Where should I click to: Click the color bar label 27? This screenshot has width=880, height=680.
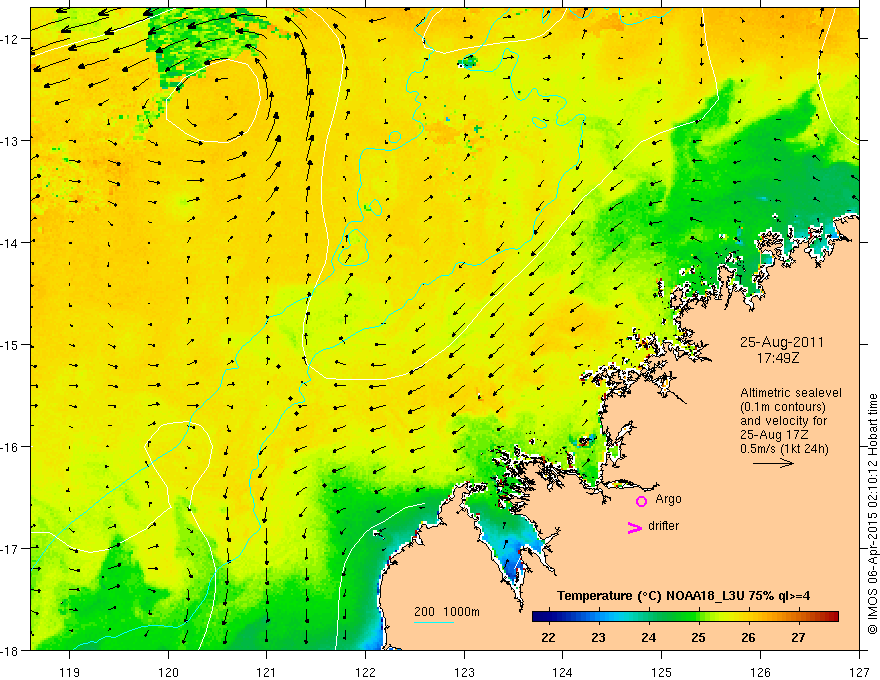(x=798, y=637)
